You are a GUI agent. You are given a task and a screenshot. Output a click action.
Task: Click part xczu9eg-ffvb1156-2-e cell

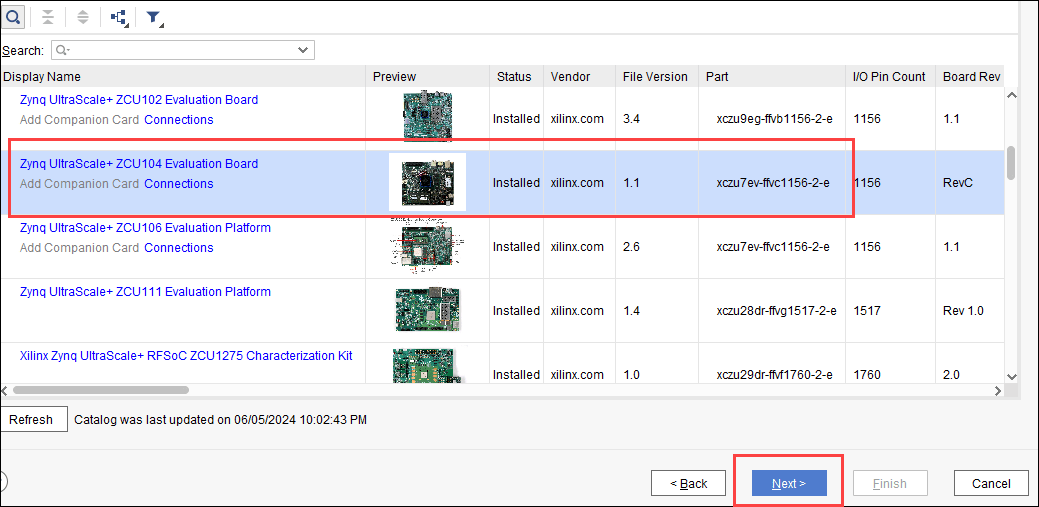click(x=774, y=119)
